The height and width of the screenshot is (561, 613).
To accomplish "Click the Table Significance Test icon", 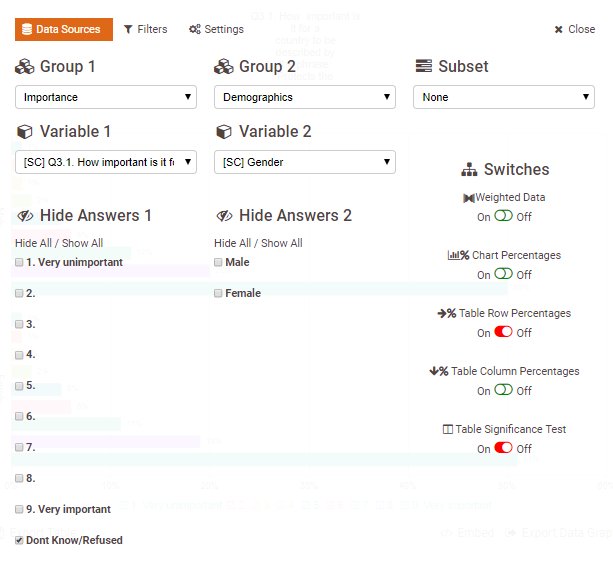I will click(x=448, y=429).
